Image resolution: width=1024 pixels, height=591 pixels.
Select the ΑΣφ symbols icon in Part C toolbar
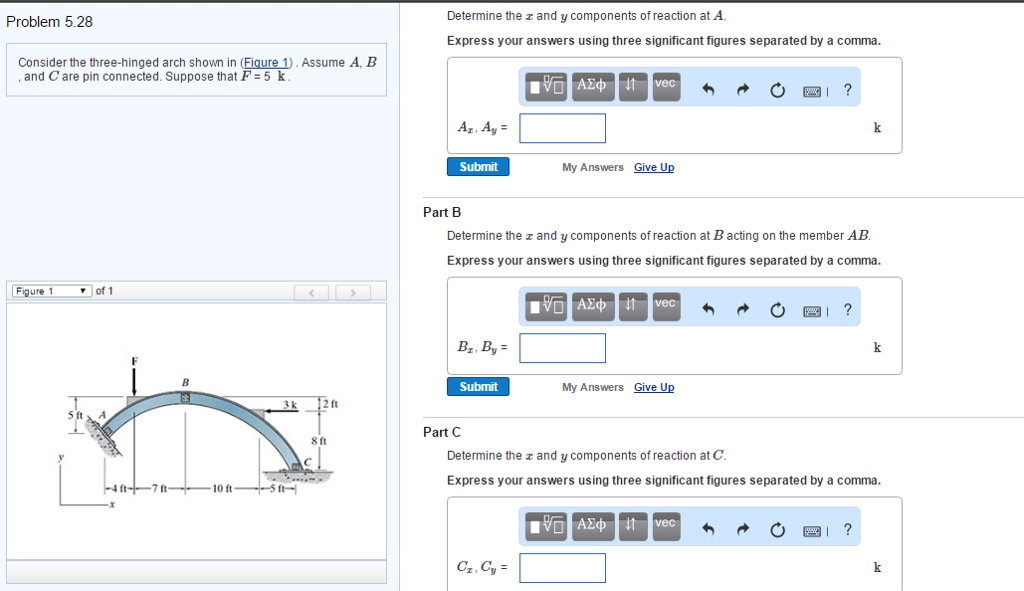click(x=590, y=526)
